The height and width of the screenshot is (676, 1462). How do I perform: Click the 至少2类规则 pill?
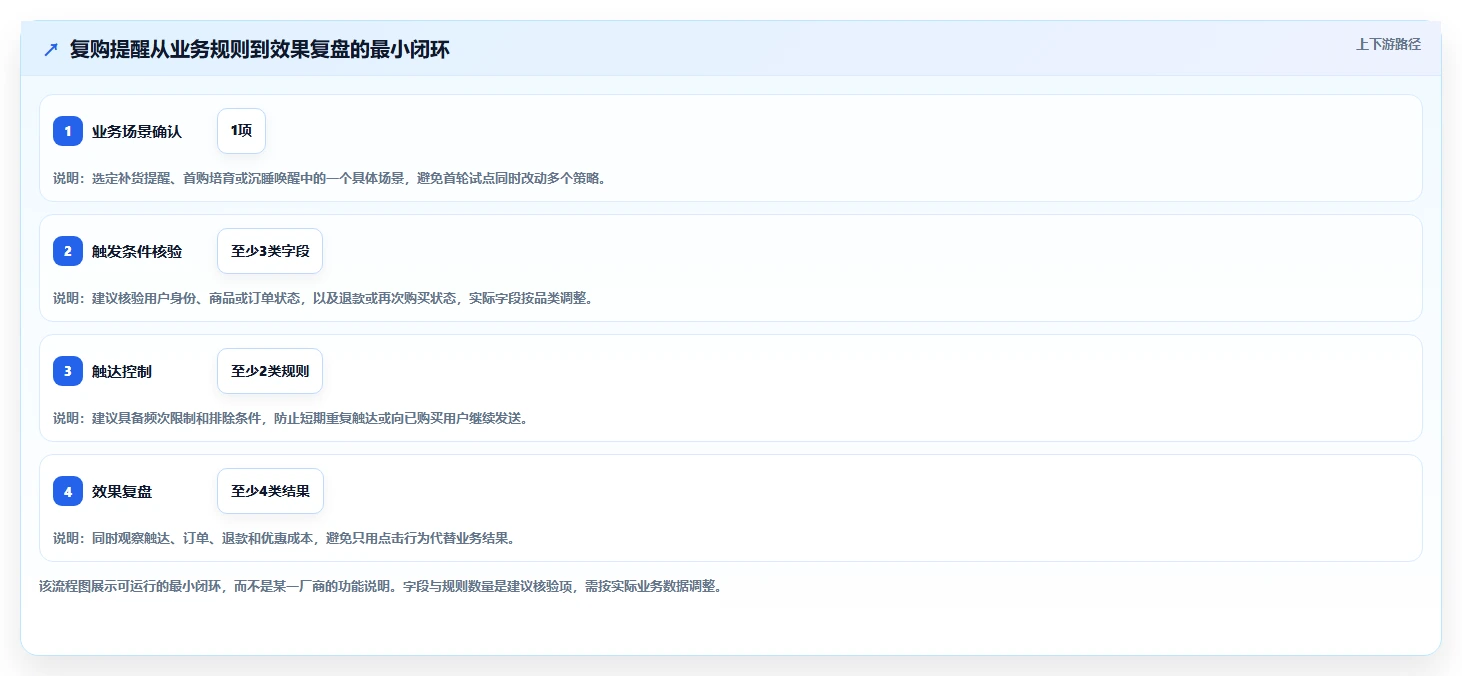coord(270,371)
